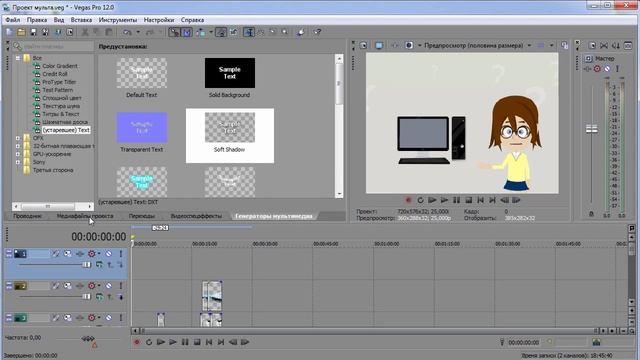Collapse the Все tree folder
Viewport: 640px width, 360px height.
[x=18, y=58]
